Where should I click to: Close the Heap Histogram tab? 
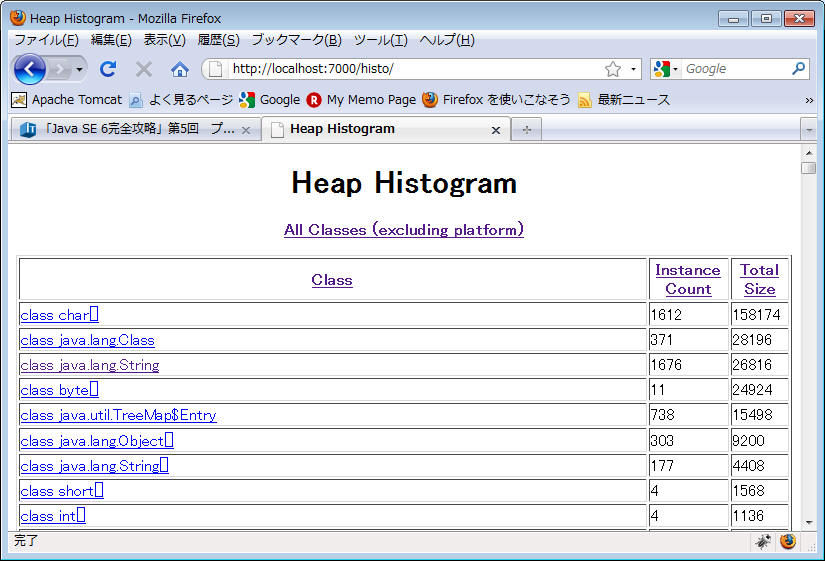[x=496, y=130]
